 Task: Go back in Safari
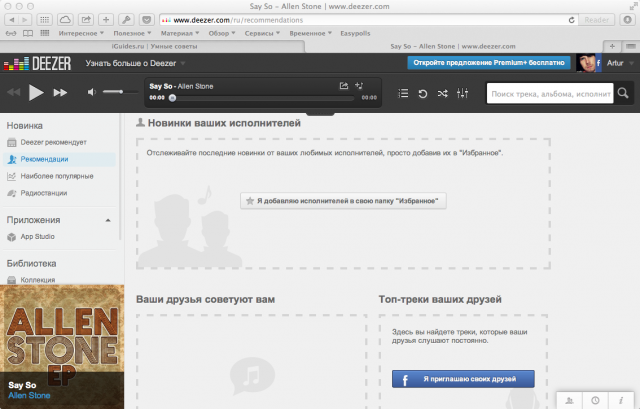click(x=11, y=20)
